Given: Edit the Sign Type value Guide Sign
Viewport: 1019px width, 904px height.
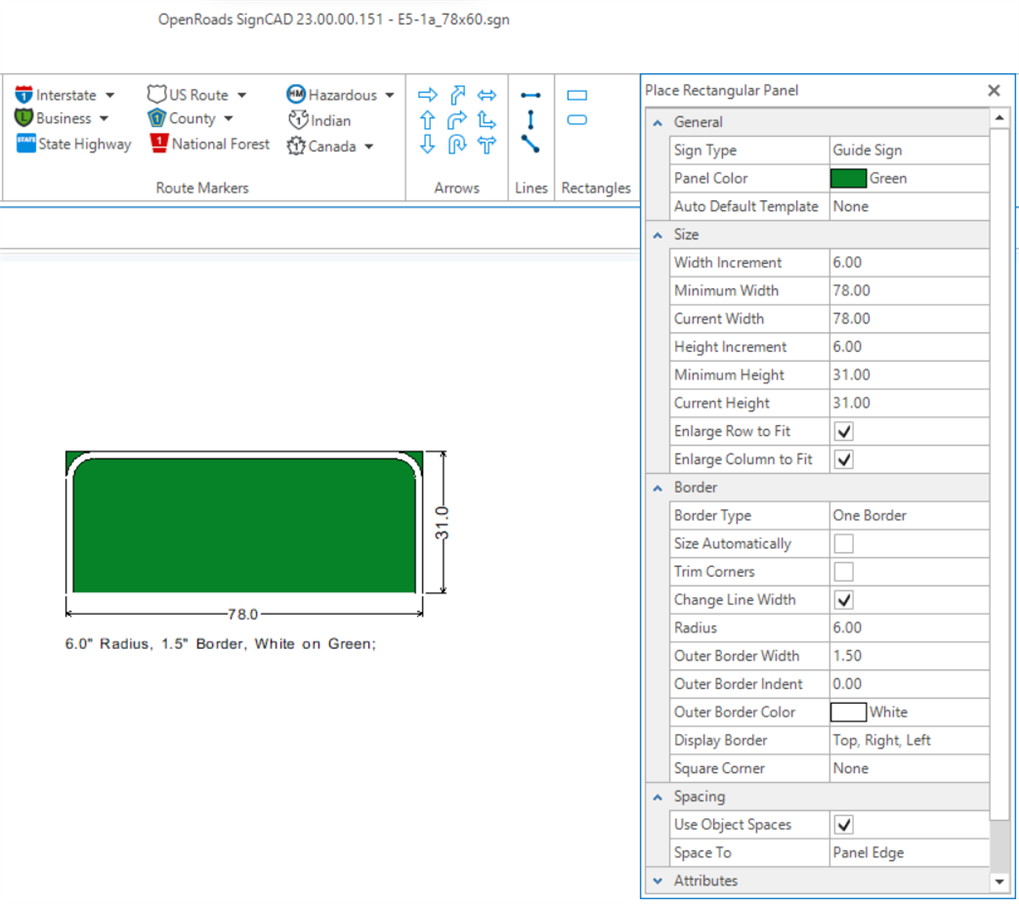Looking at the screenshot, I should pos(909,150).
